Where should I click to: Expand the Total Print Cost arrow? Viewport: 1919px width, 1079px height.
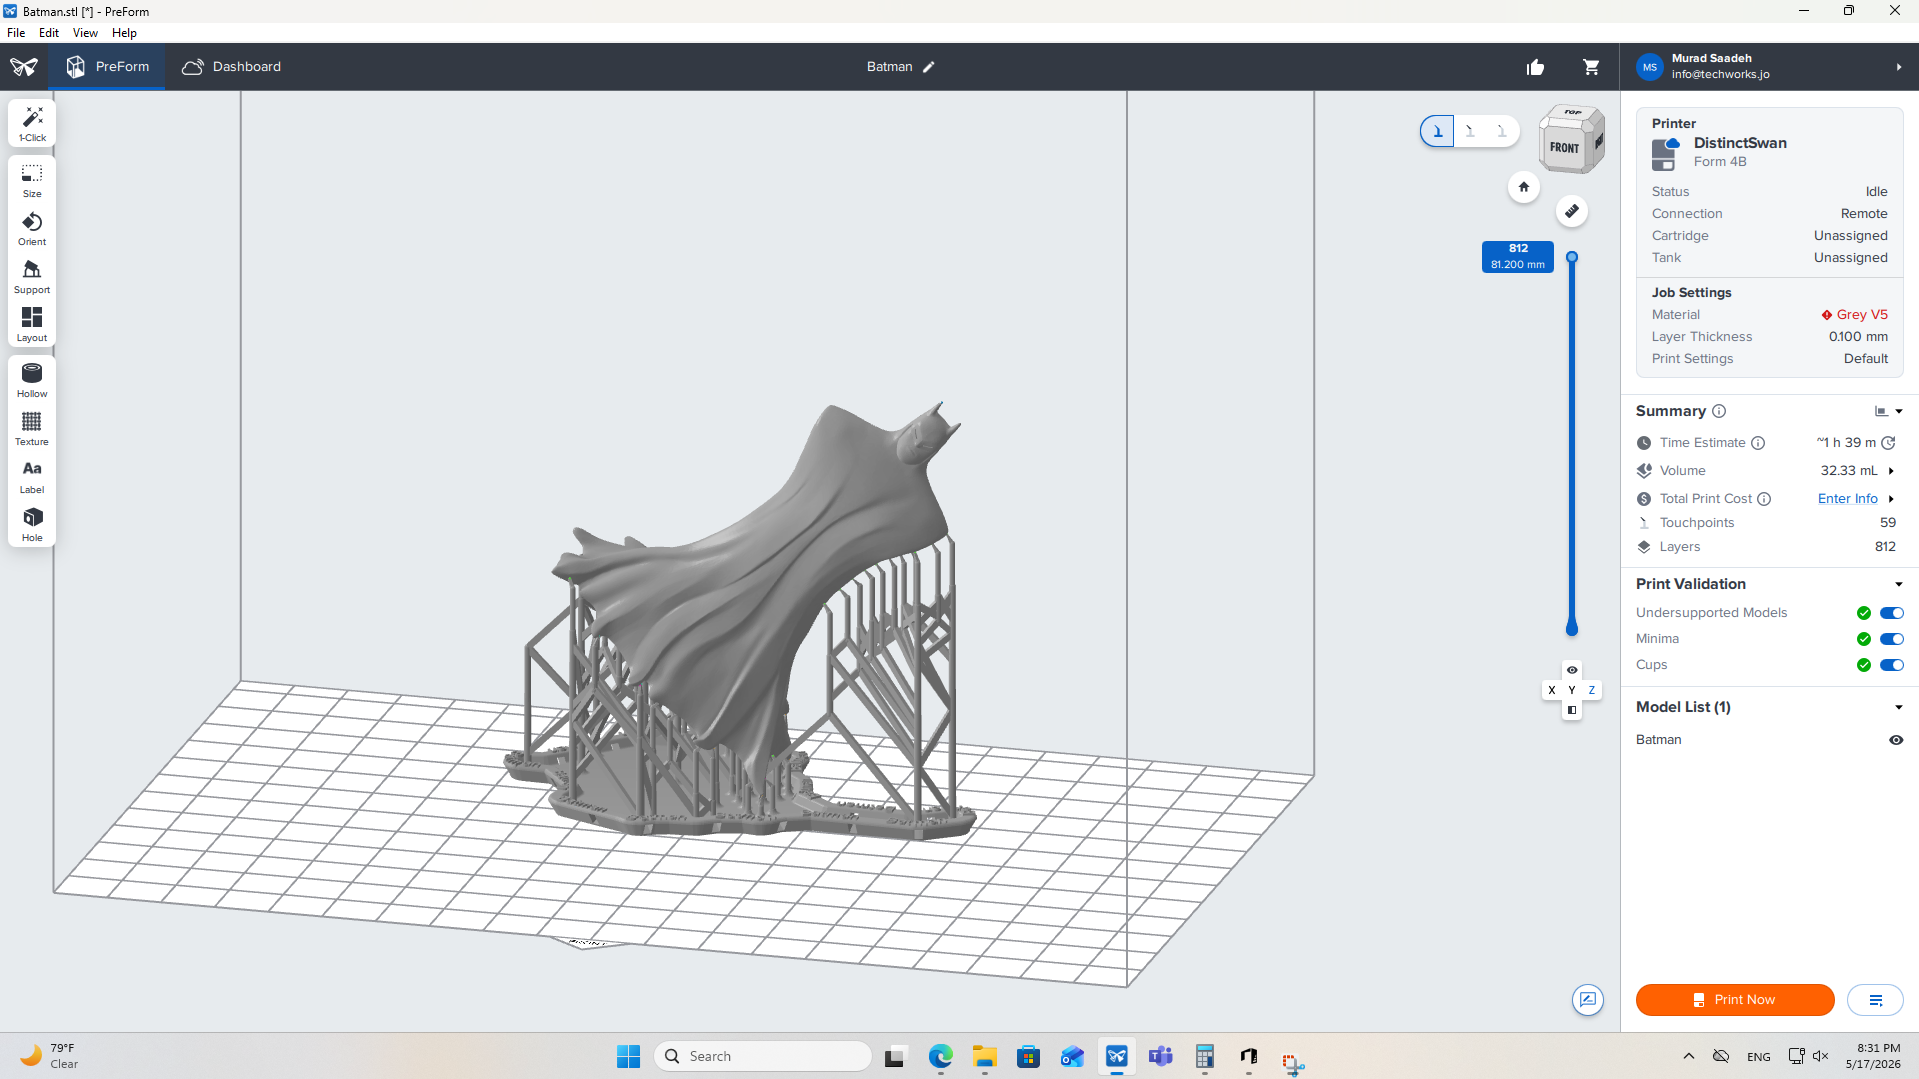point(1891,499)
